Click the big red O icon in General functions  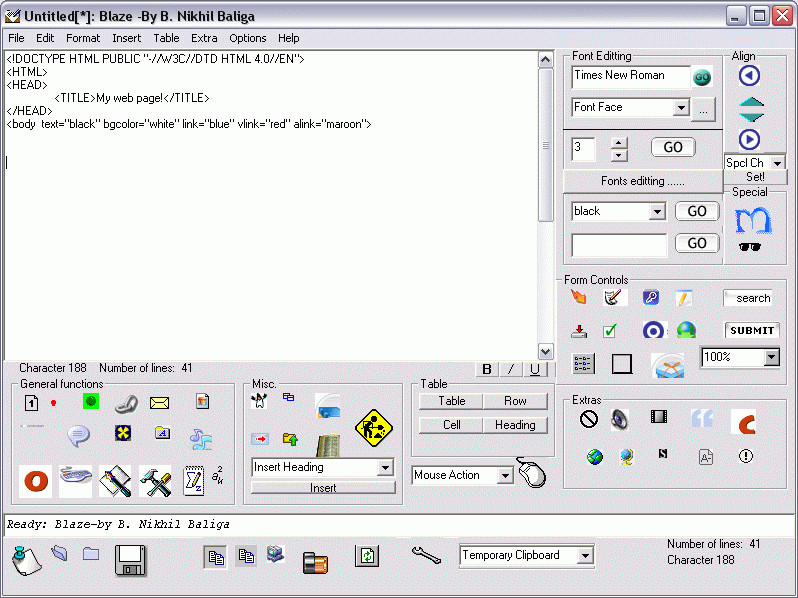[36, 481]
